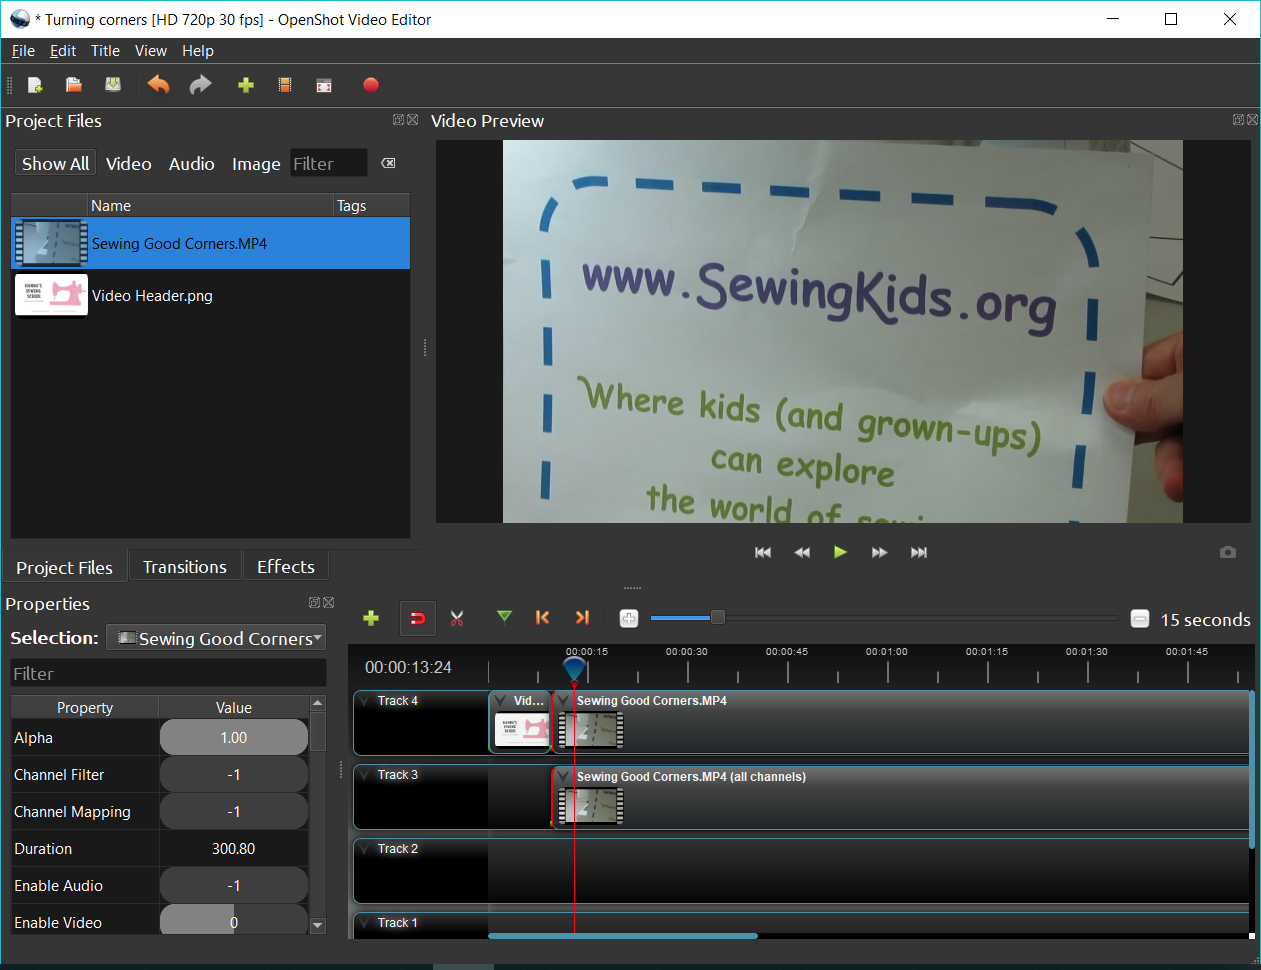Viewport: 1261px width, 970px height.
Task: Click the properties Filter field
Action: coord(168,674)
